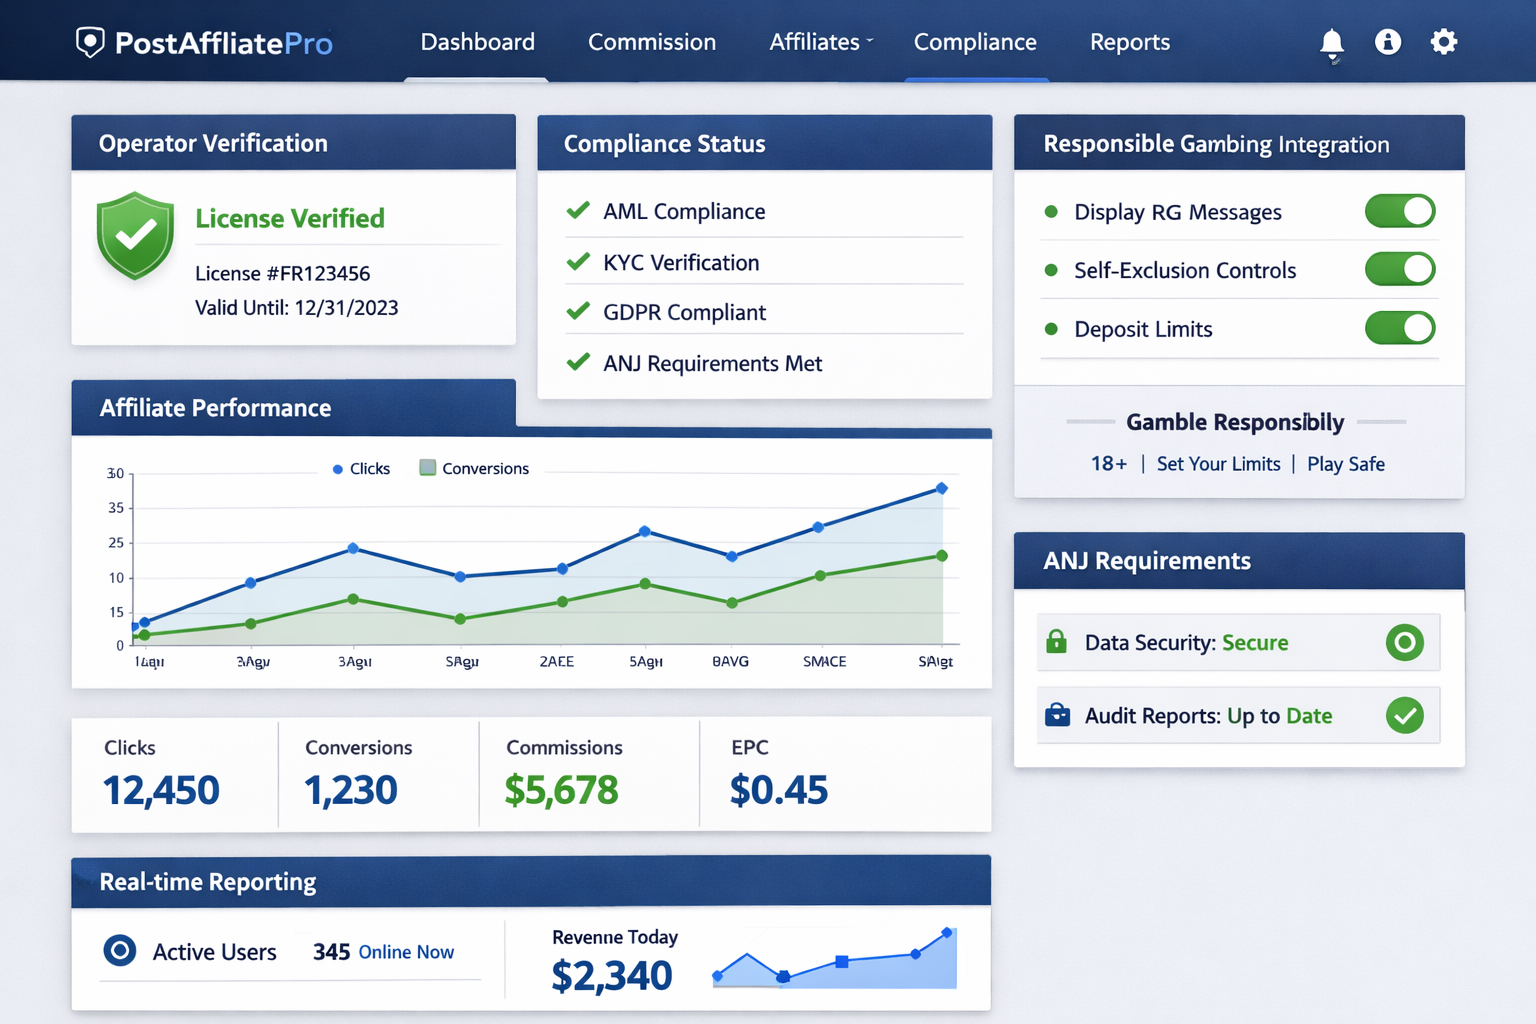Open the Reports section
The height and width of the screenshot is (1024, 1536).
1130,41
